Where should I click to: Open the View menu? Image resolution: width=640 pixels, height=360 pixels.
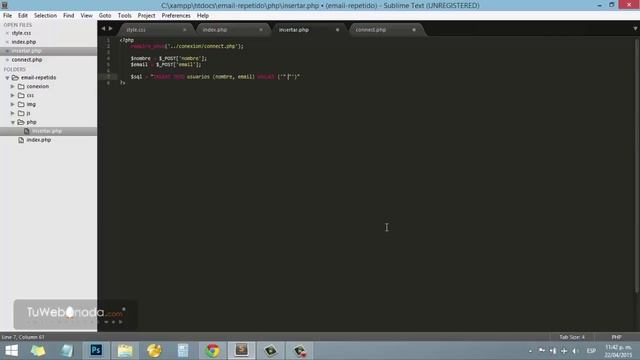[87, 16]
